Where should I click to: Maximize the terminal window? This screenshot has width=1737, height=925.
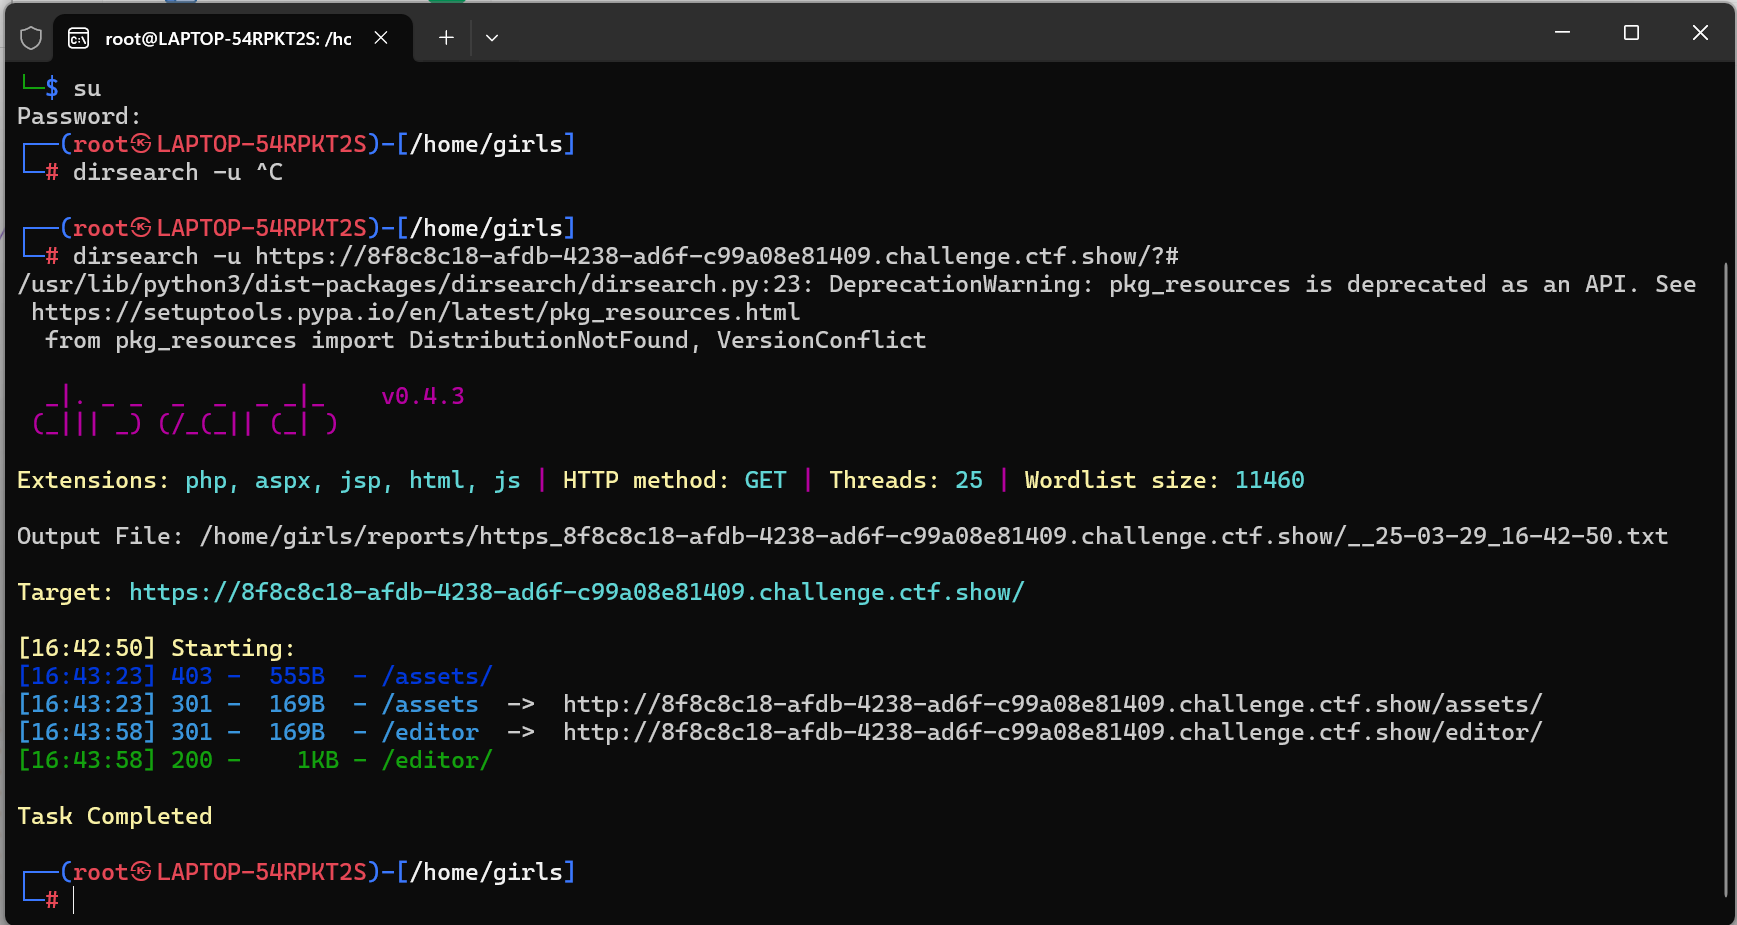point(1631,33)
